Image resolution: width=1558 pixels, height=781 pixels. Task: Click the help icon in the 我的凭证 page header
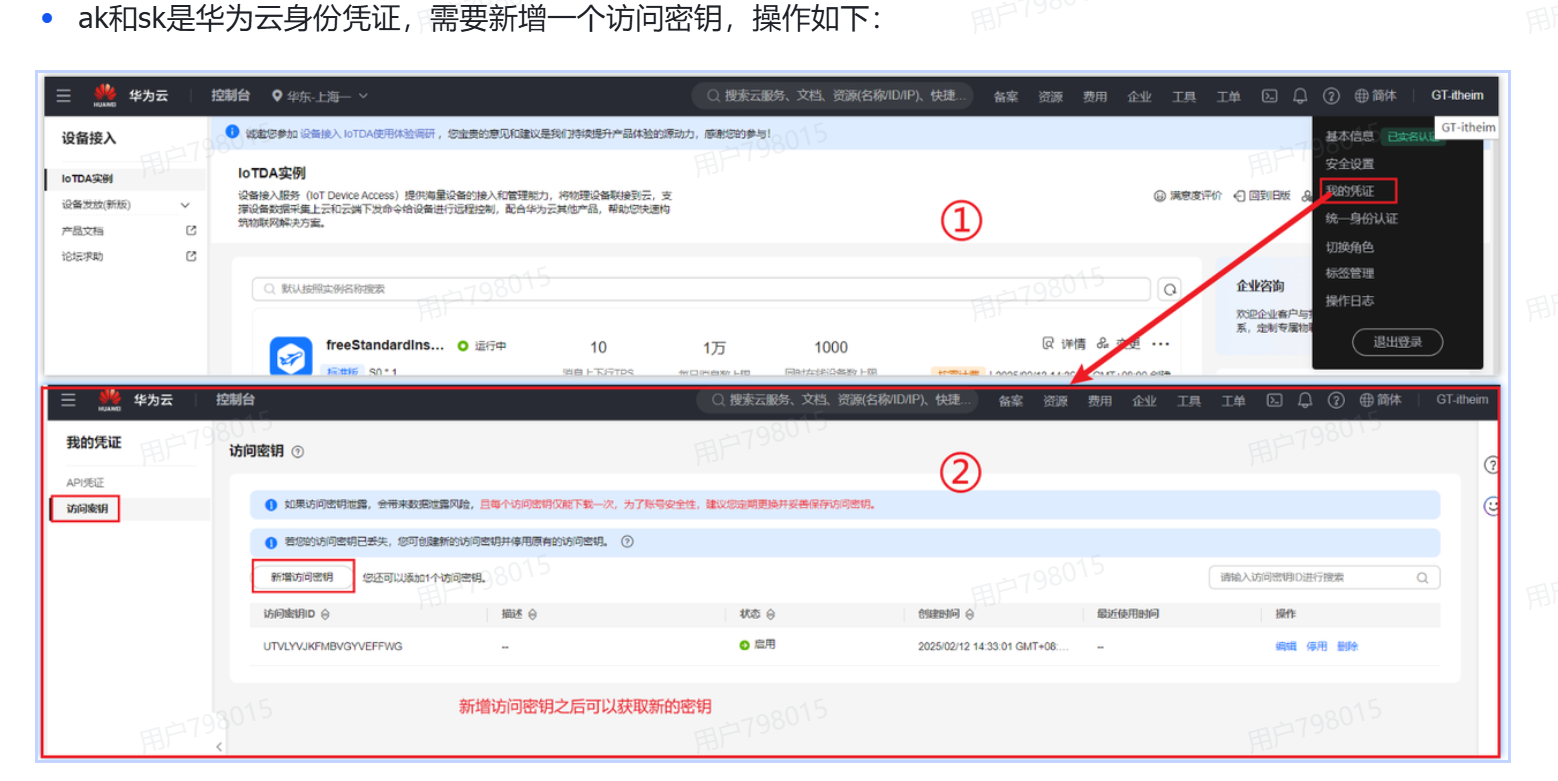tap(1336, 400)
